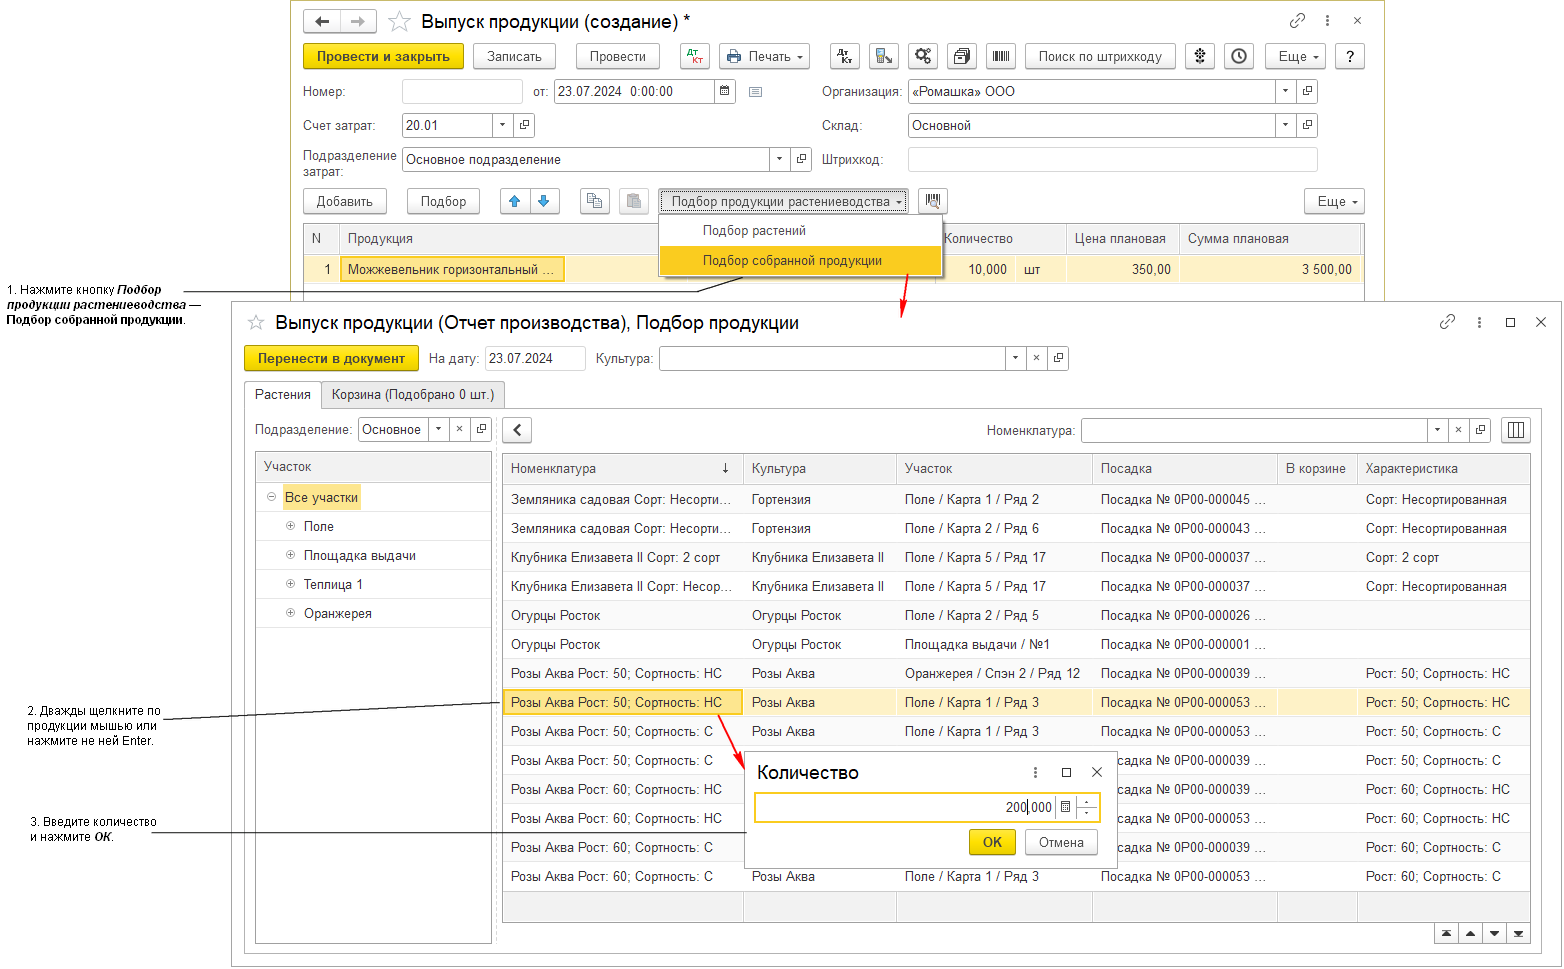The image size is (1564, 969).
Task: Switch to the Корзина tab
Action: pos(413,395)
